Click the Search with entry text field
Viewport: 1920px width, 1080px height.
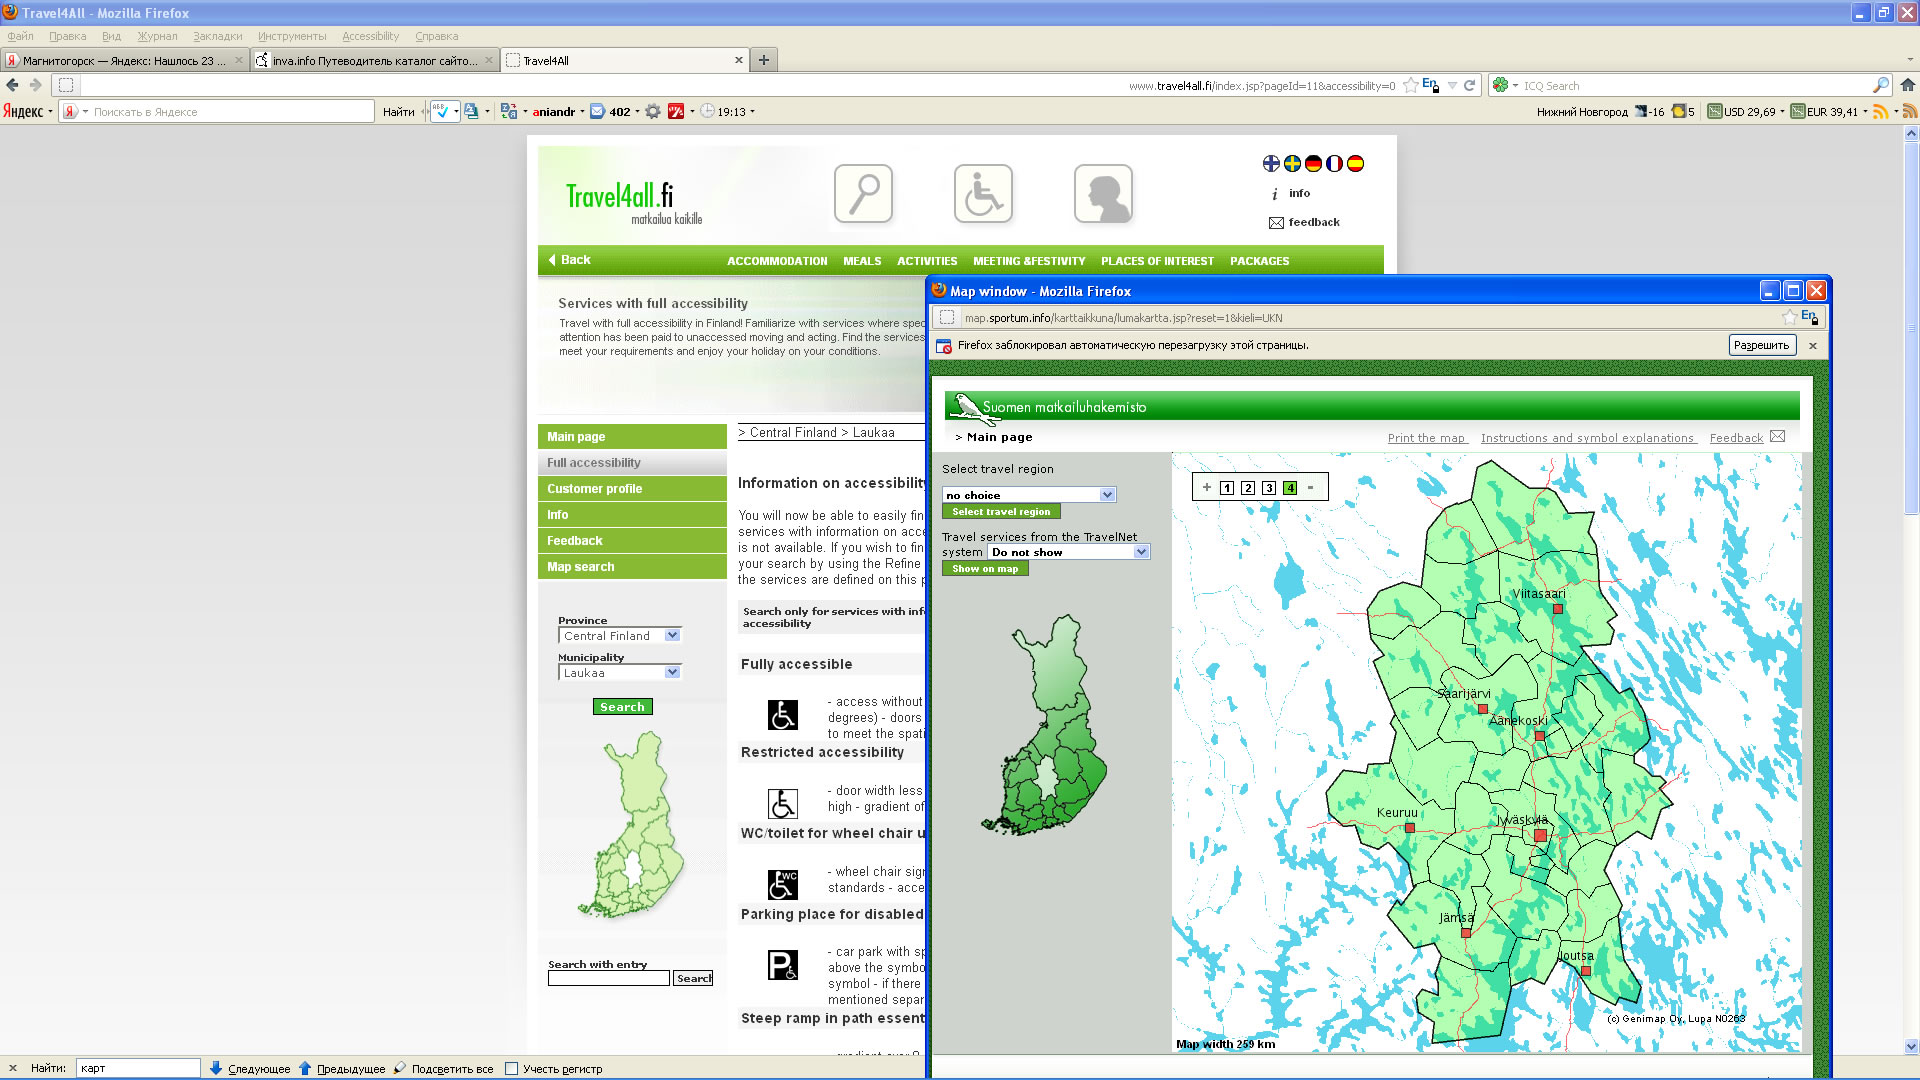[x=608, y=978]
